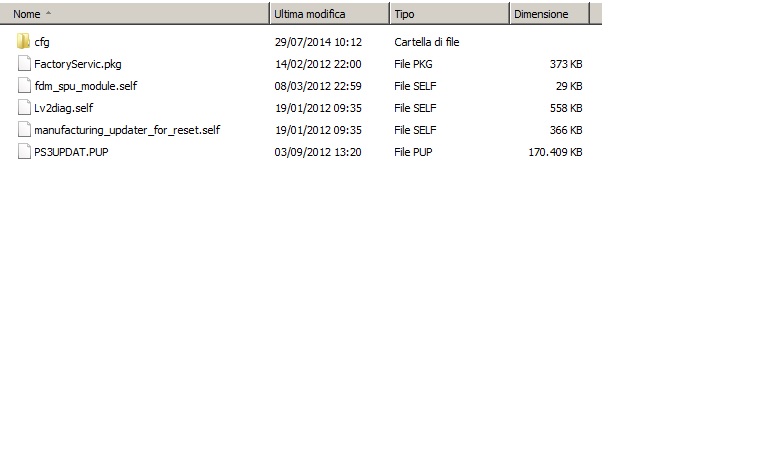Click the Lv2diag.self file icon

click(24, 108)
